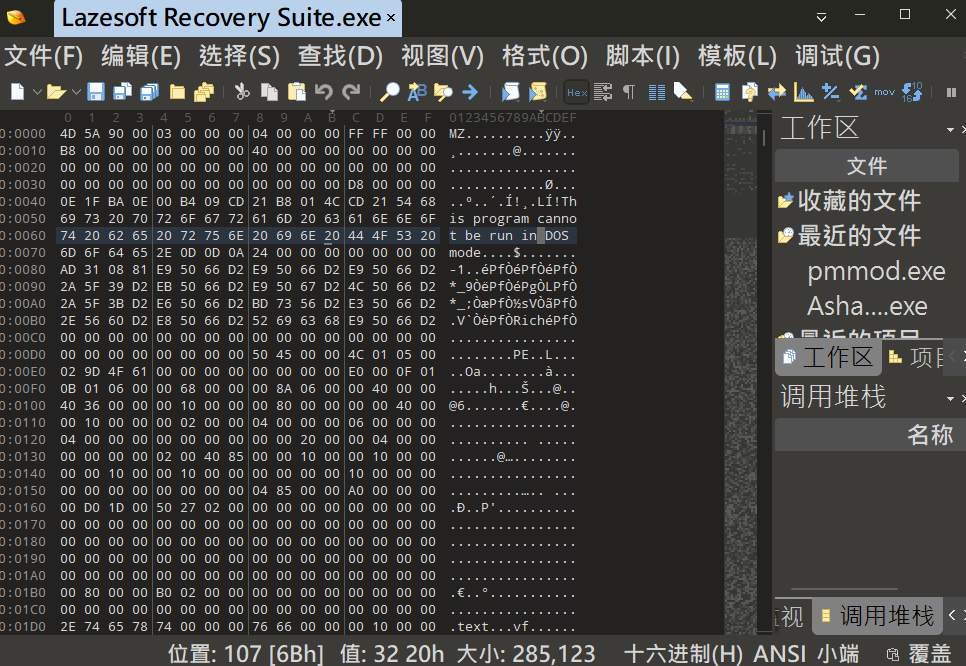Click the blue Goto arrow icon

pyautogui.click(x=470, y=92)
